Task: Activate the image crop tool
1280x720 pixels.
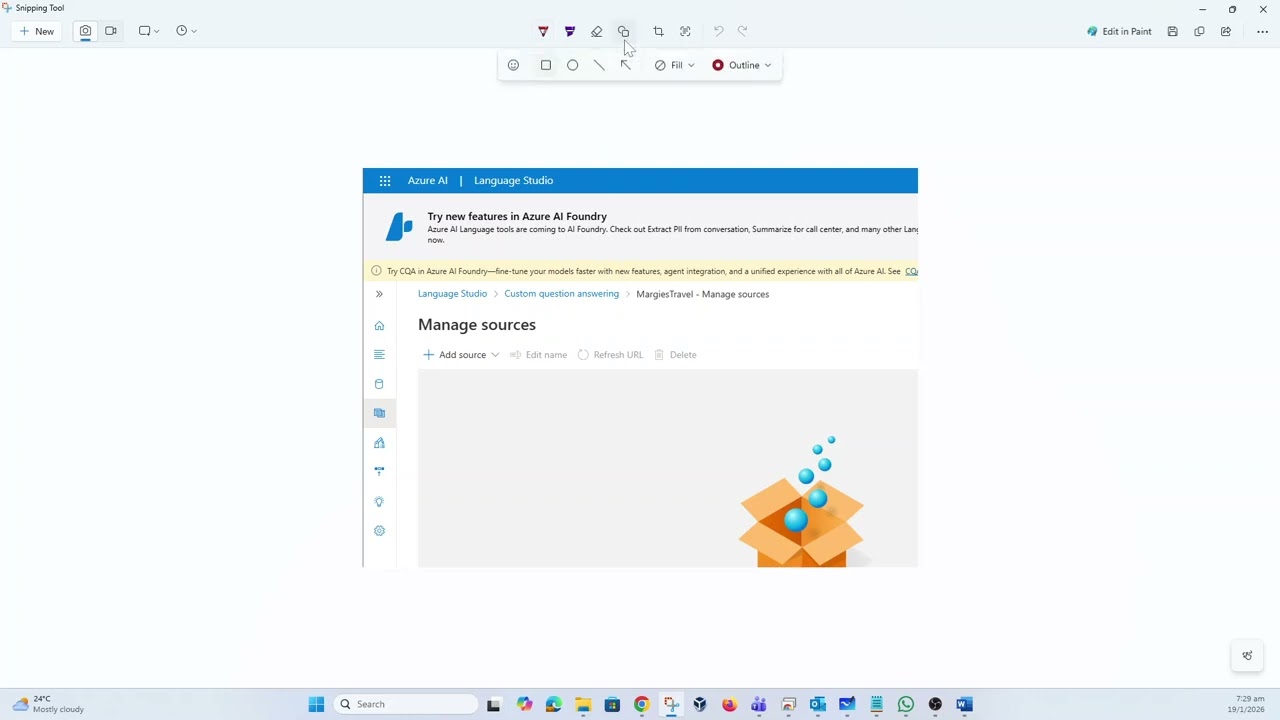Action: [x=658, y=31]
